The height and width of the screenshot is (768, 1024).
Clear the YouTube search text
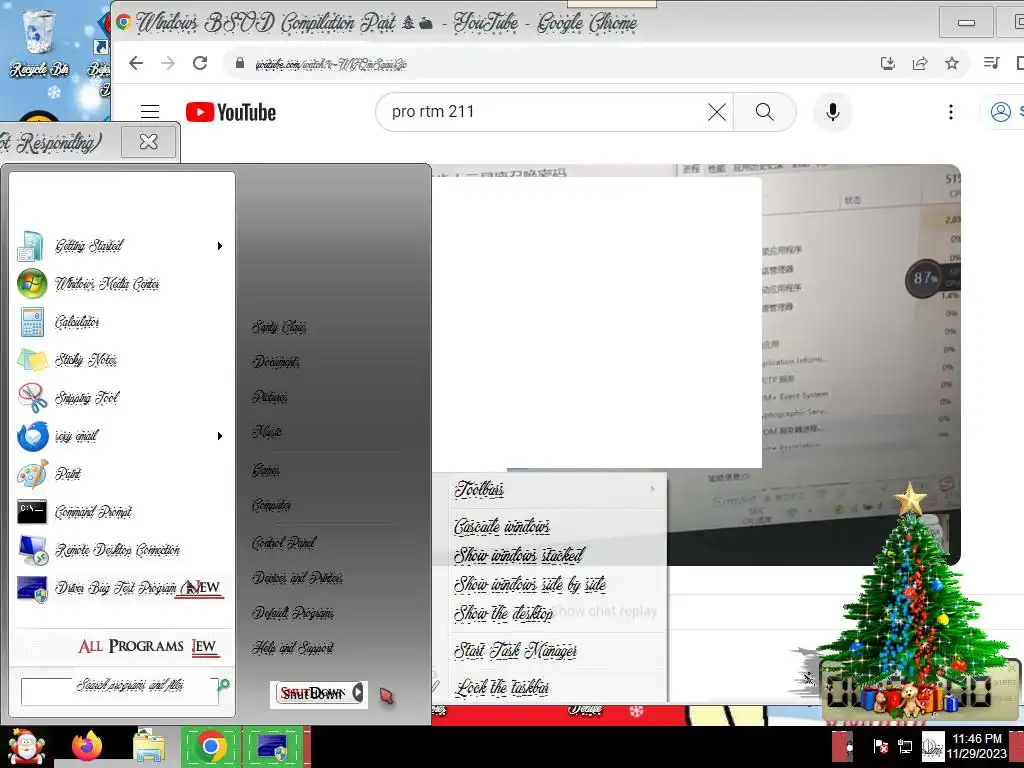tap(716, 112)
